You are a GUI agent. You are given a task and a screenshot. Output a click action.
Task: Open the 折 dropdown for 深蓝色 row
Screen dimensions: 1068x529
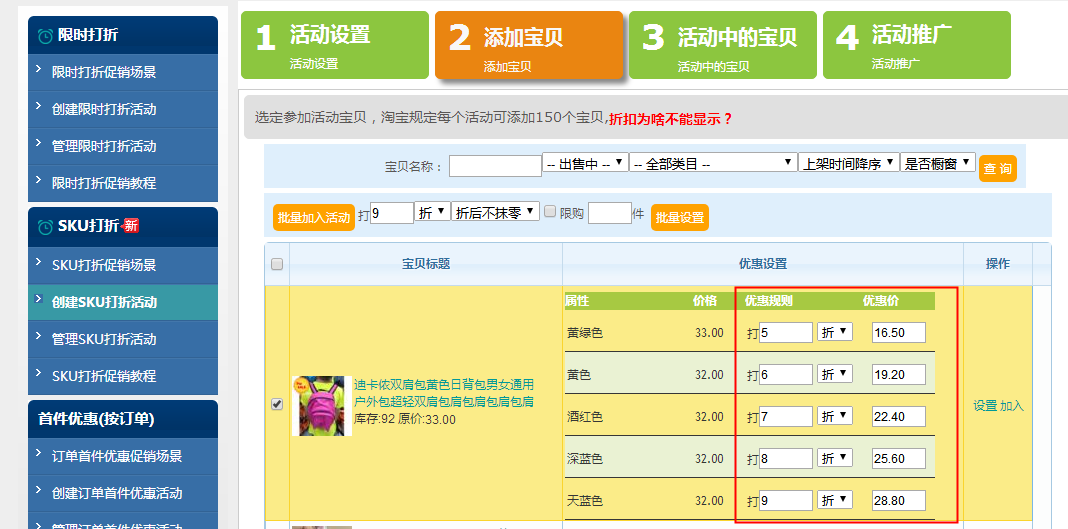click(835, 458)
